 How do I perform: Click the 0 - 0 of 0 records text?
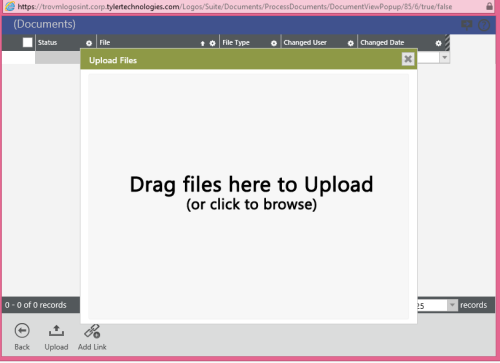coord(36,305)
